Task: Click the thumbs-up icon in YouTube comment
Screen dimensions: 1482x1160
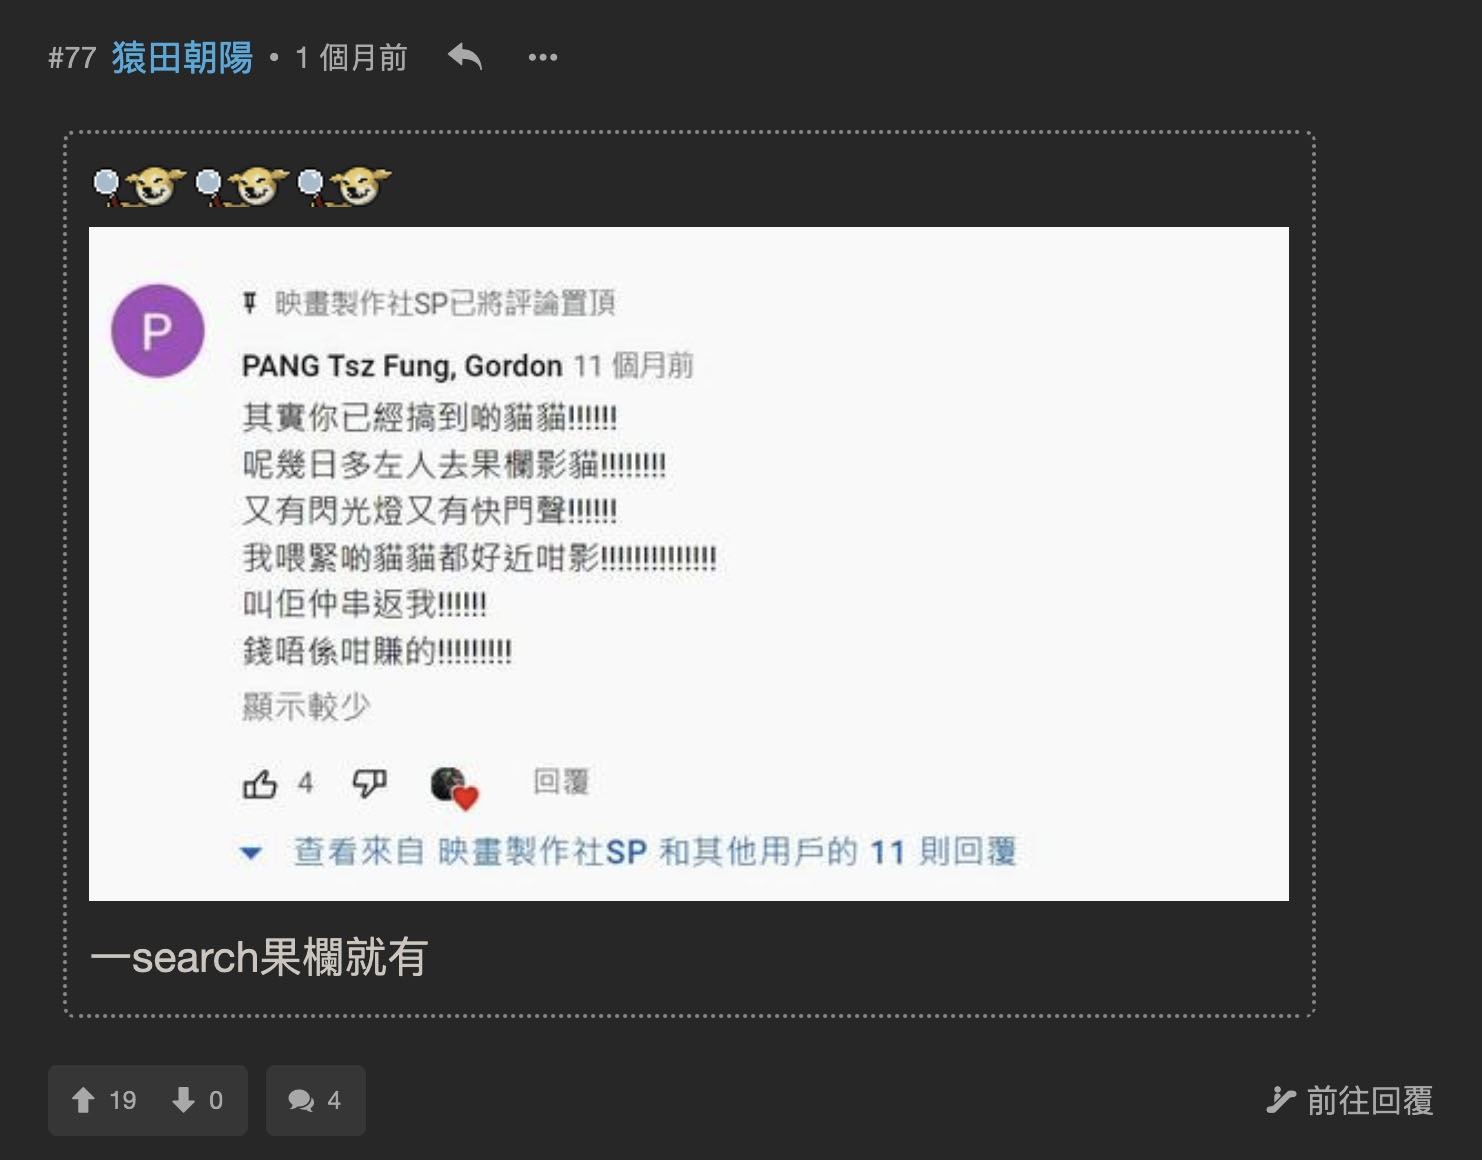Action: coord(260,784)
